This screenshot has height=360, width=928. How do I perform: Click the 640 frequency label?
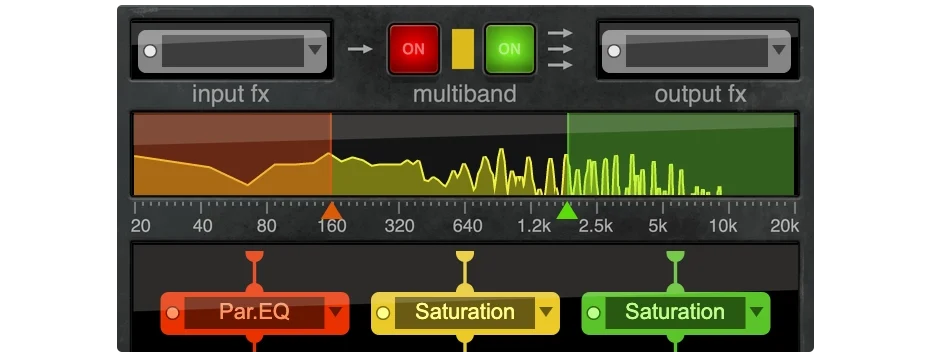(x=467, y=226)
